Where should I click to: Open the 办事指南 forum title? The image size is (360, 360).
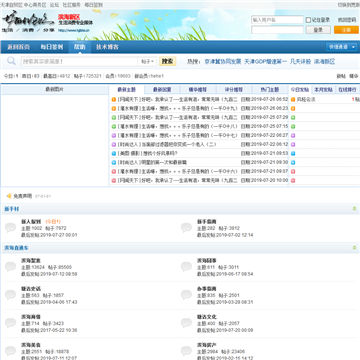207,289
